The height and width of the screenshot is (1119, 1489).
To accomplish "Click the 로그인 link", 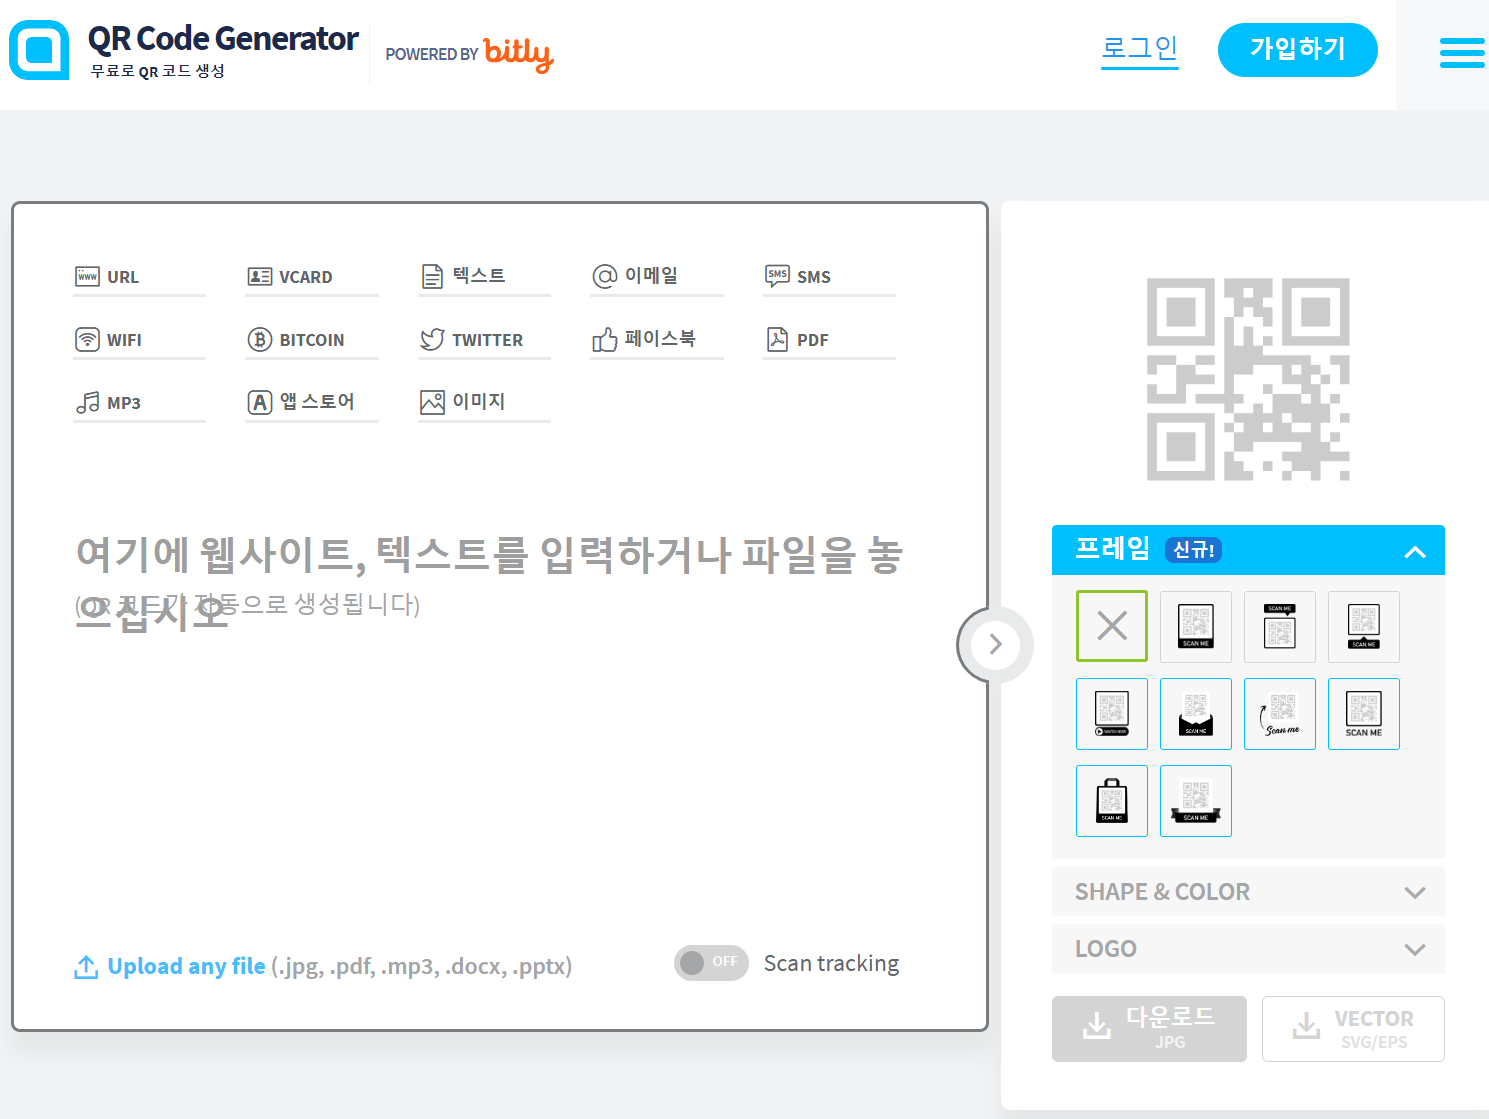I will [1139, 47].
